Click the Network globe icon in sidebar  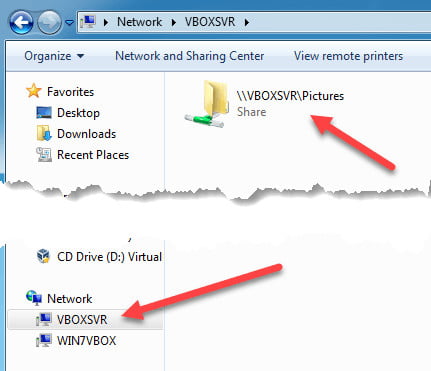(34, 298)
